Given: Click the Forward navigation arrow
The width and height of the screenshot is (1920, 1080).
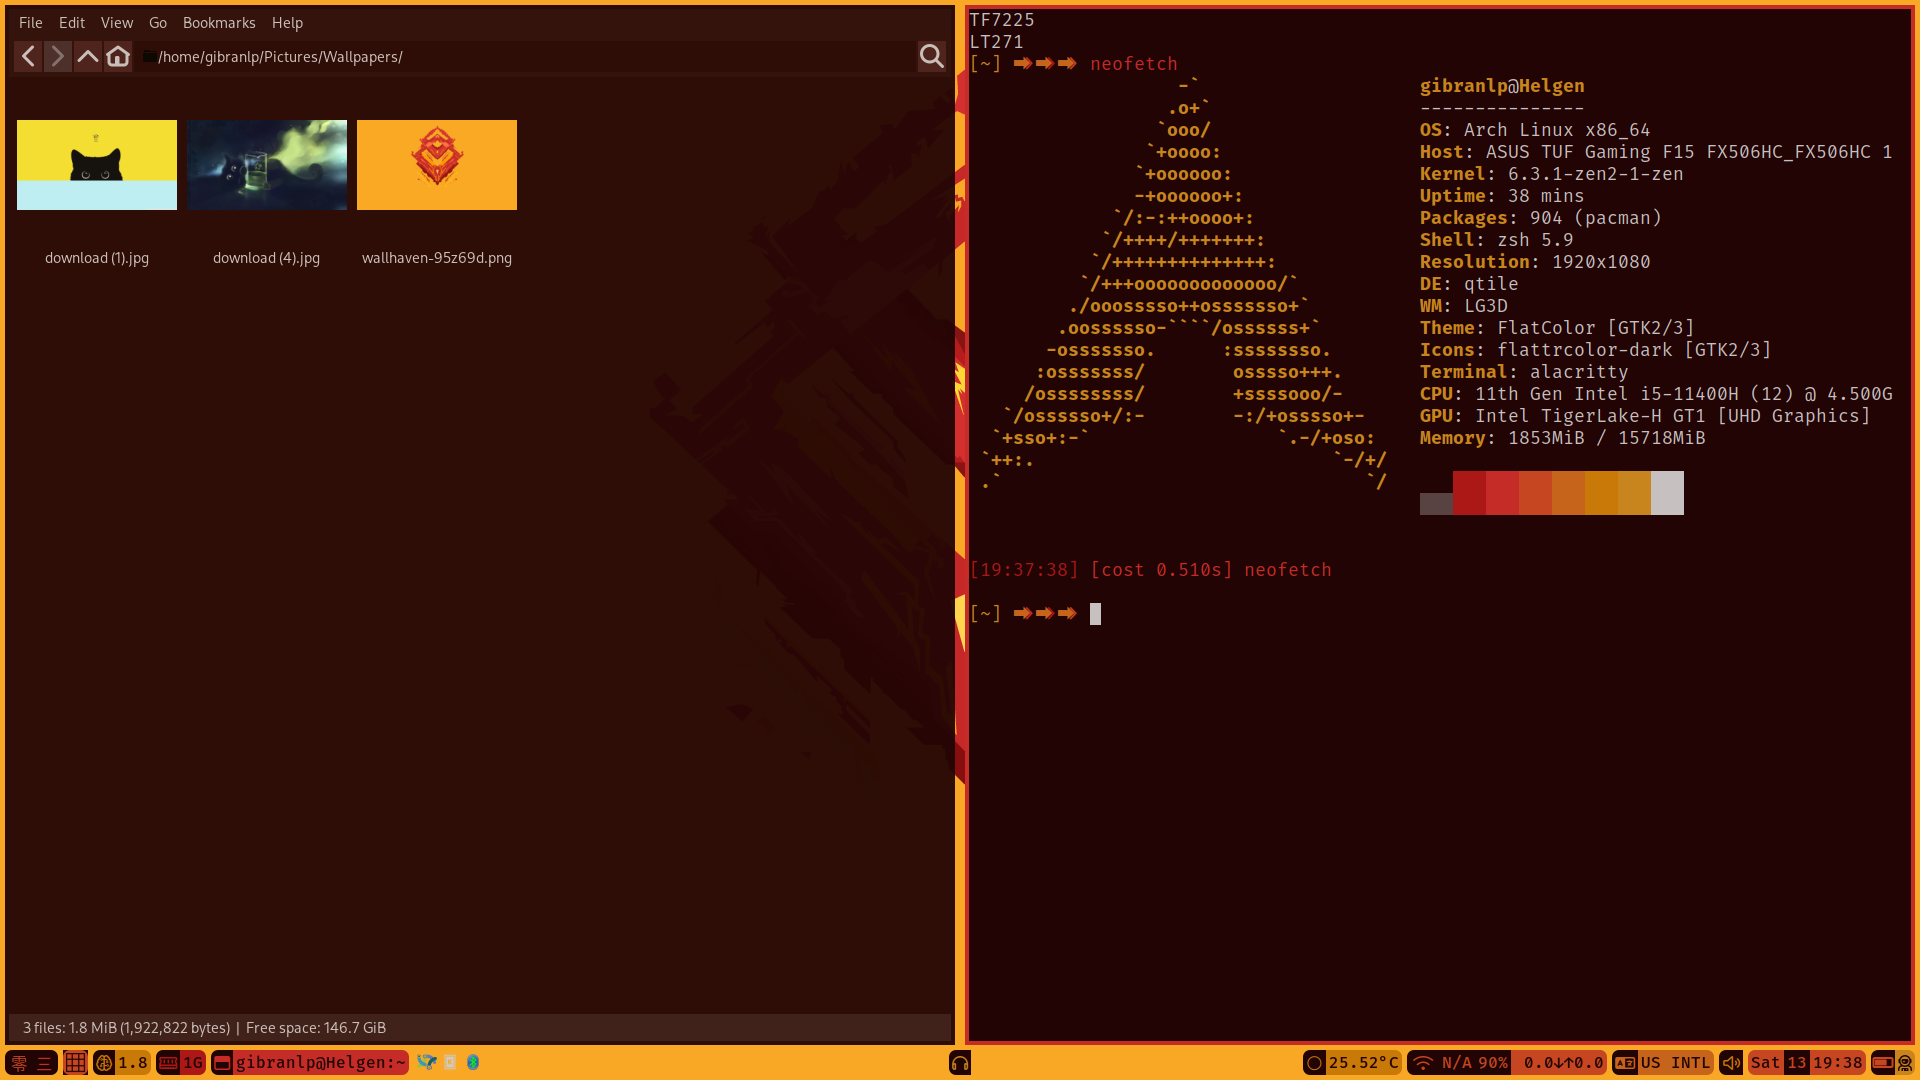Looking at the screenshot, I should click(58, 57).
